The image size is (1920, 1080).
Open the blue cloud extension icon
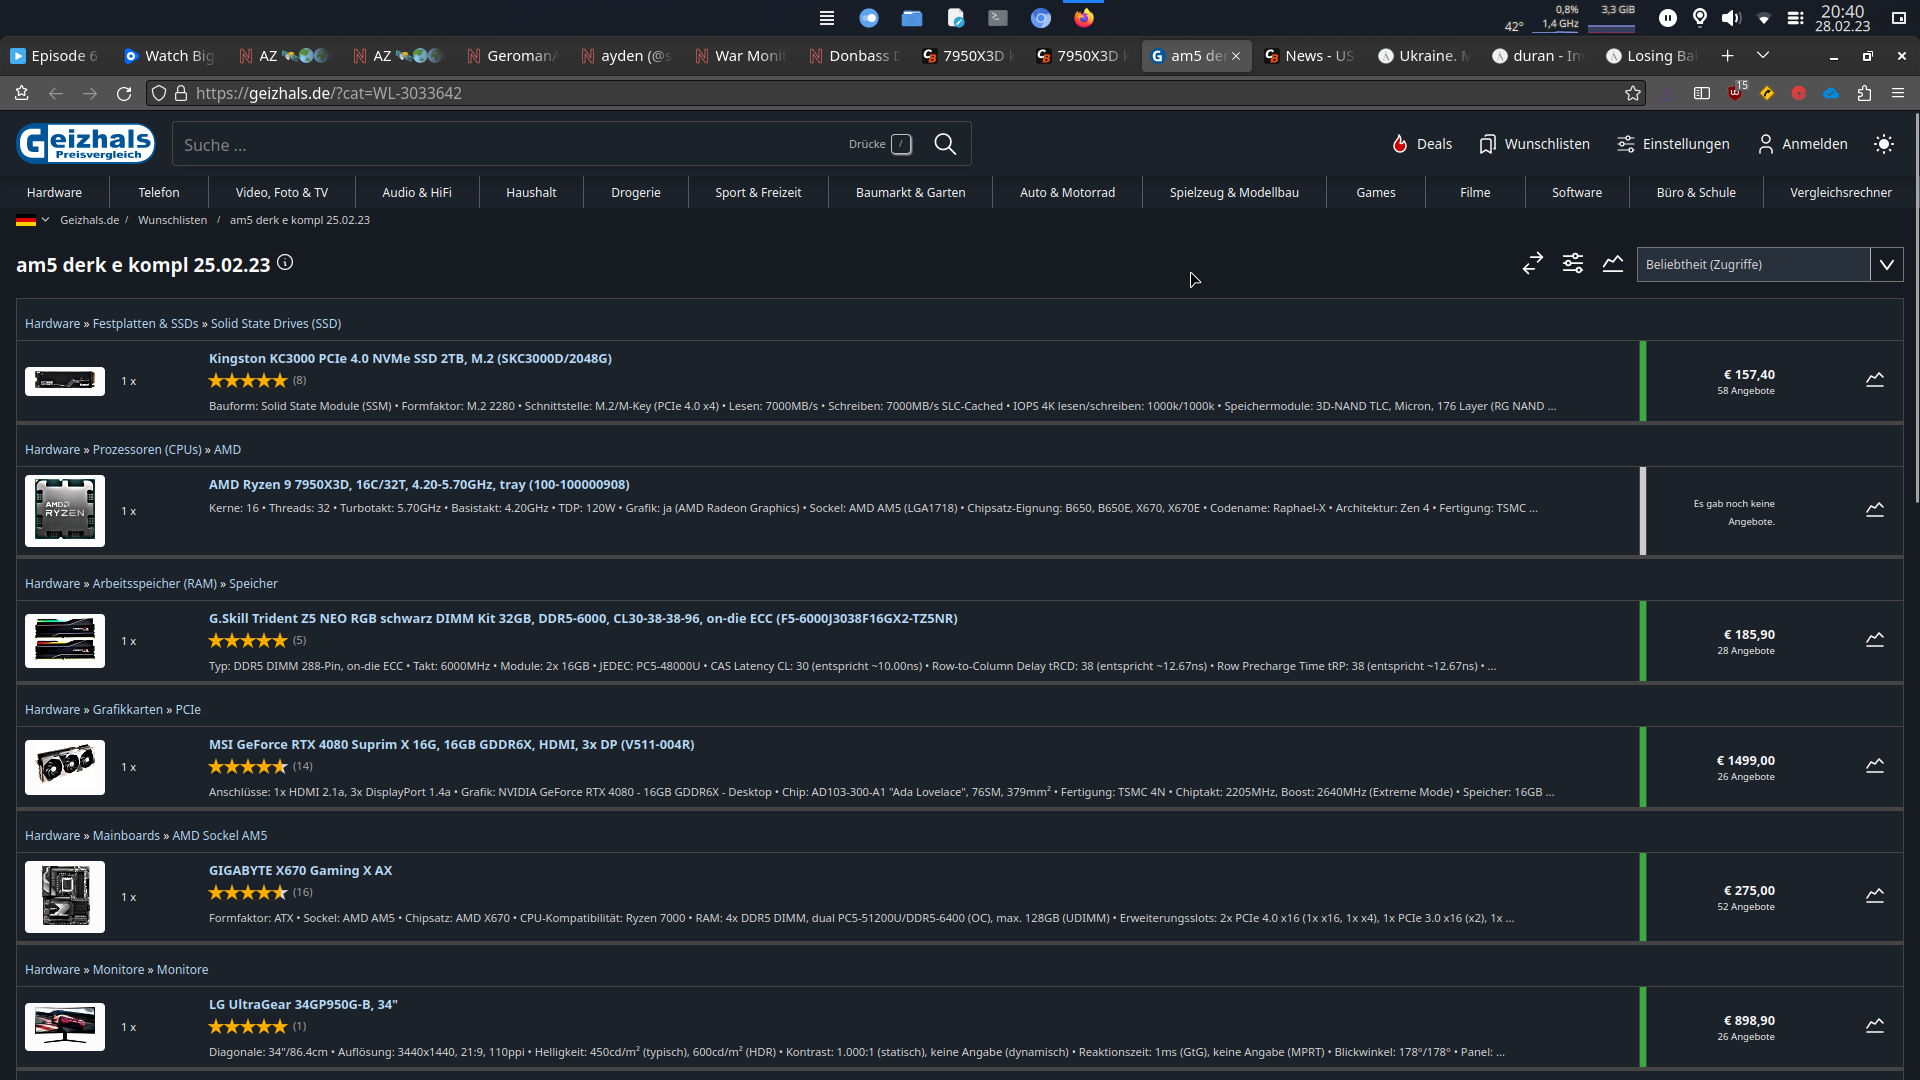[x=1831, y=93]
